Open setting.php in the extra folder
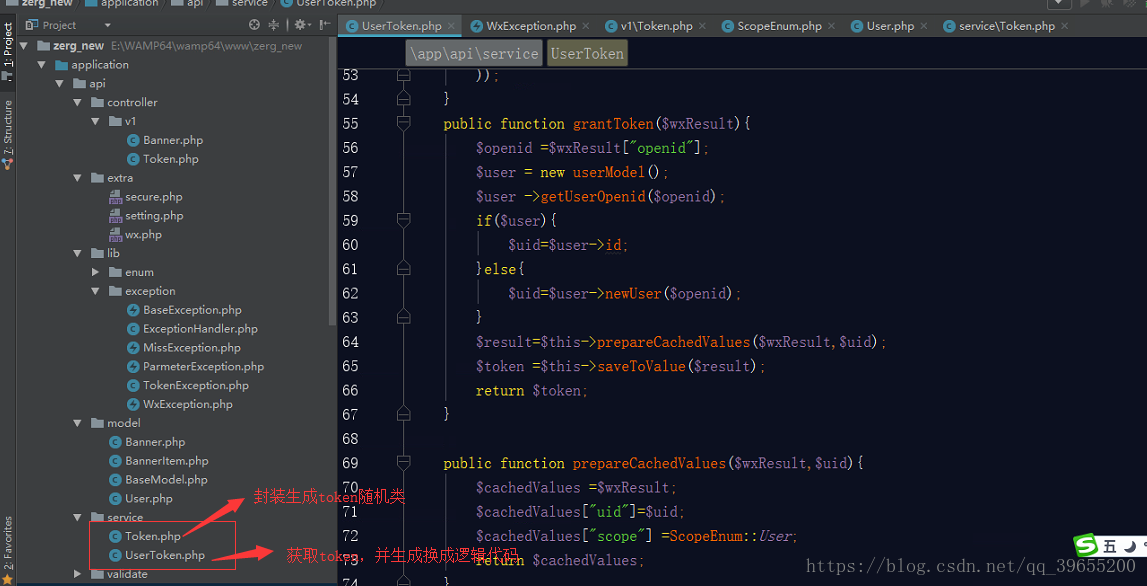Viewport: 1147px width, 586px height. click(x=154, y=216)
